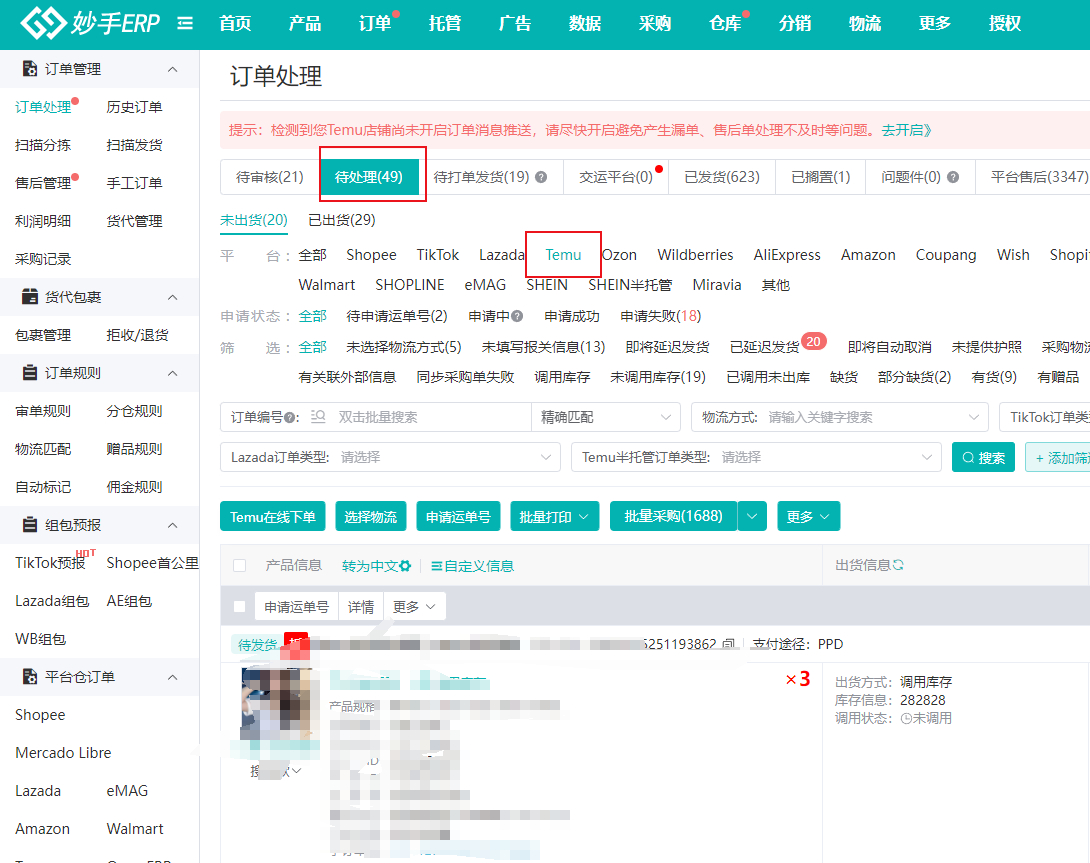Open the Temu半托管订单类型 dropdown
This screenshot has width=1090, height=863.
point(756,457)
